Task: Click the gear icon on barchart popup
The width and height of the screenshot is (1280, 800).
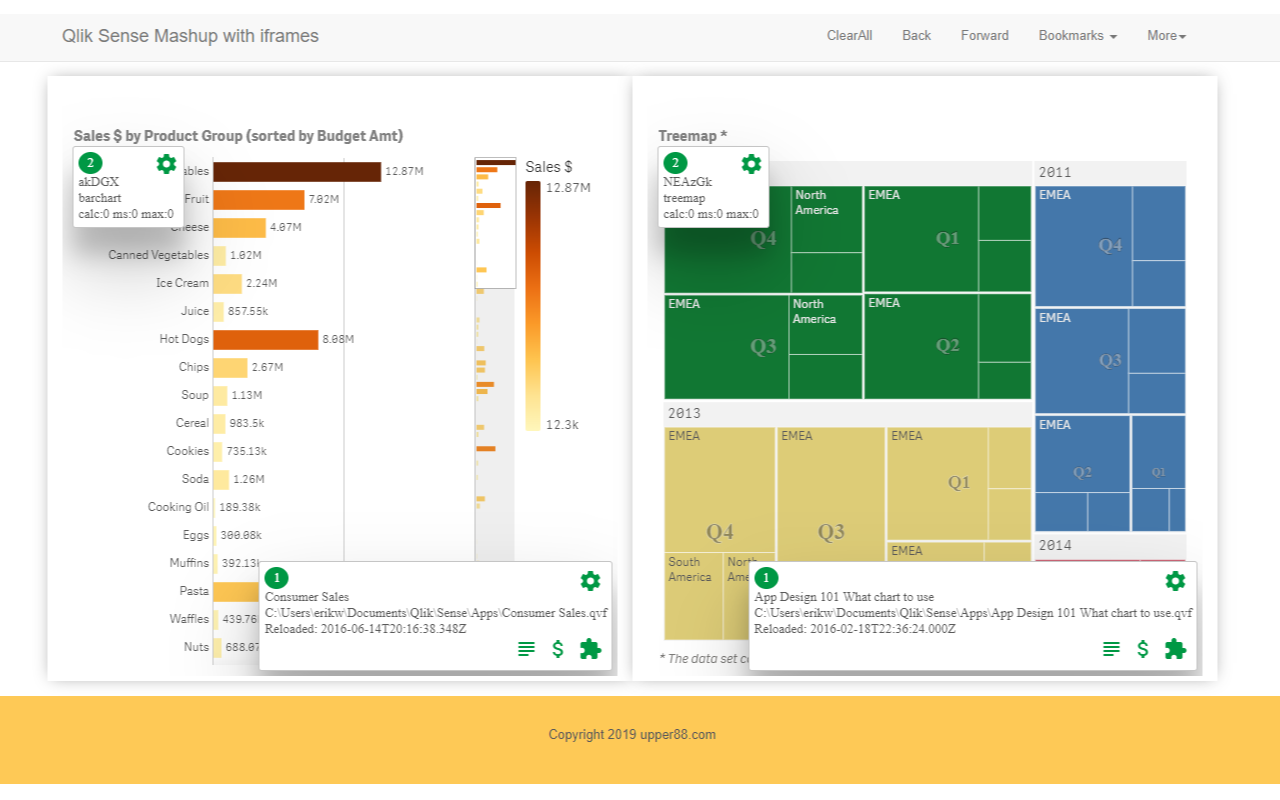Action: (x=166, y=164)
